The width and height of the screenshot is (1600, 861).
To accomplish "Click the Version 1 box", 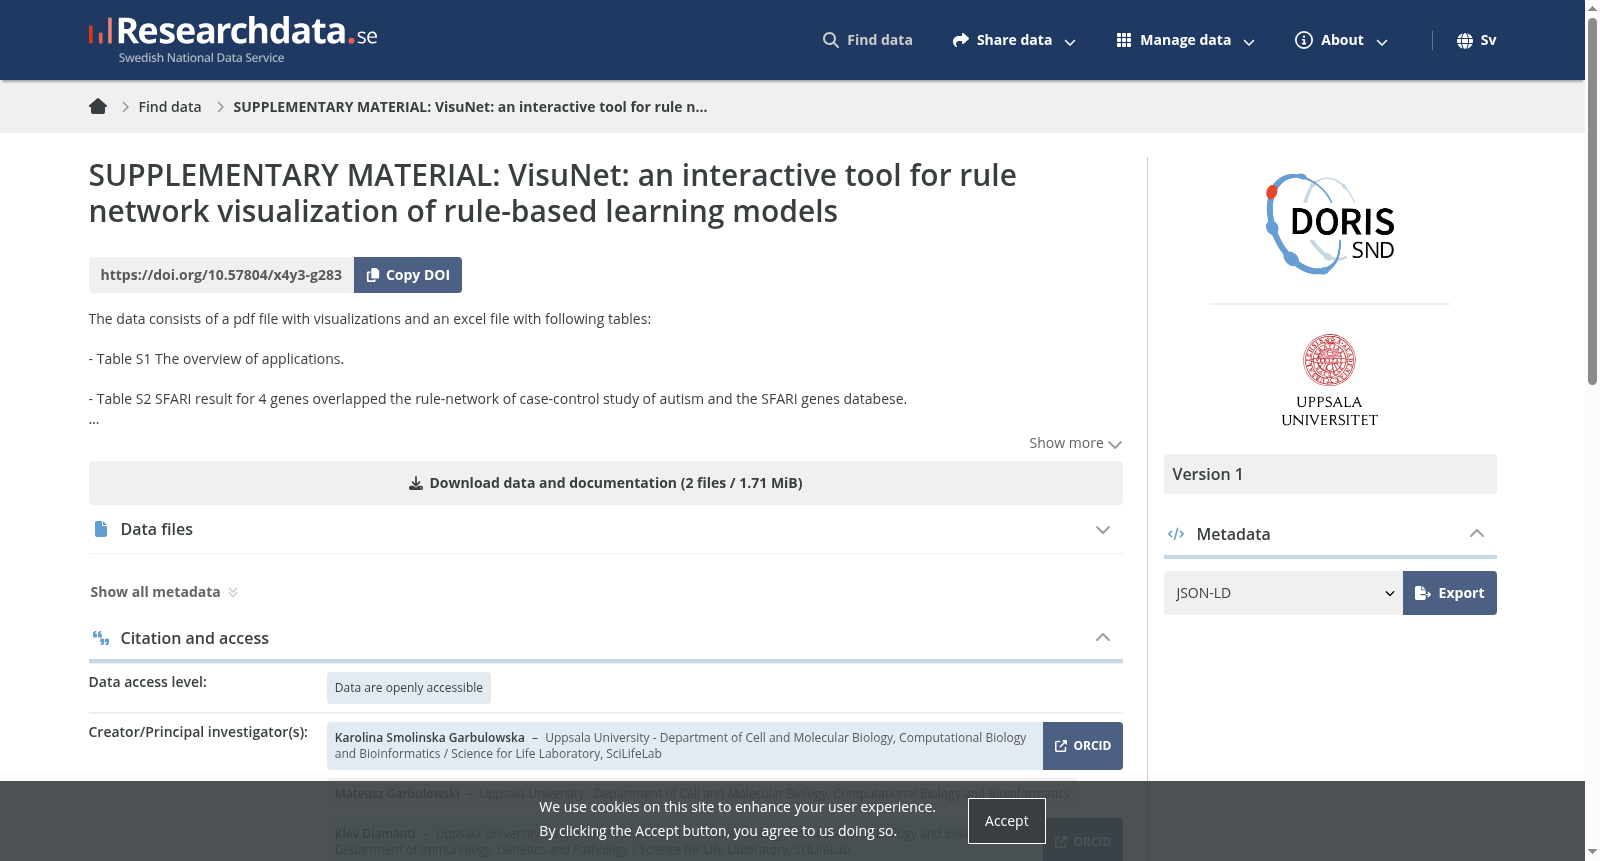I will click(x=1330, y=474).
